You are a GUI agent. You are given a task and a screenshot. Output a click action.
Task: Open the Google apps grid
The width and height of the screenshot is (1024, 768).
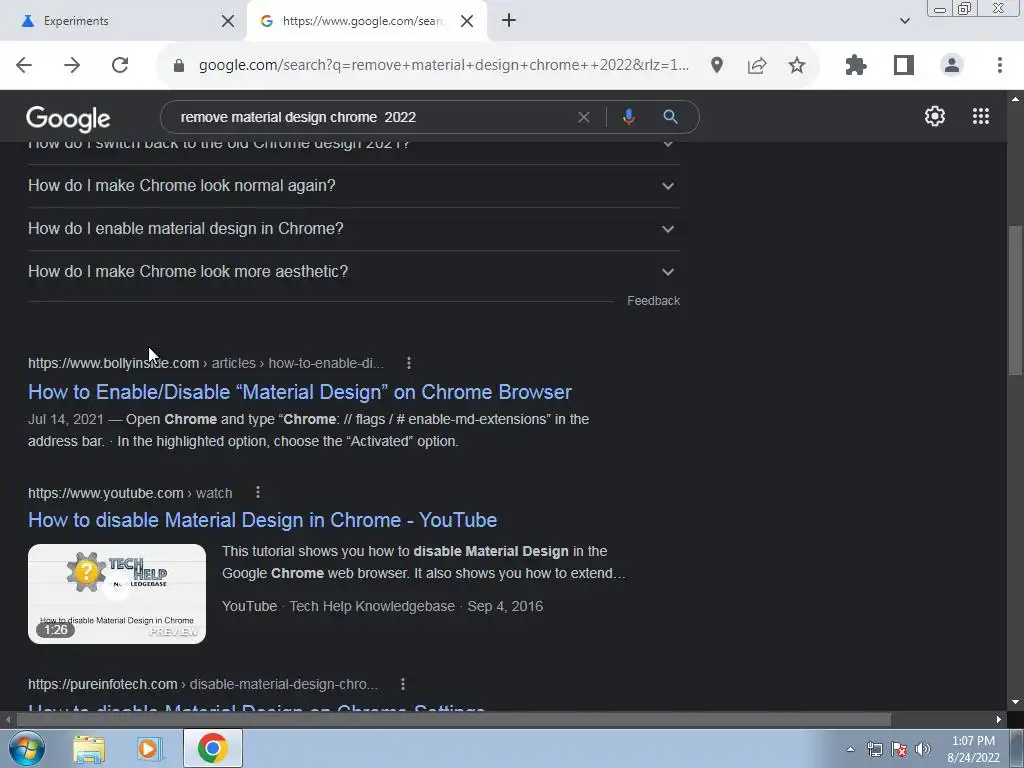click(x=980, y=116)
